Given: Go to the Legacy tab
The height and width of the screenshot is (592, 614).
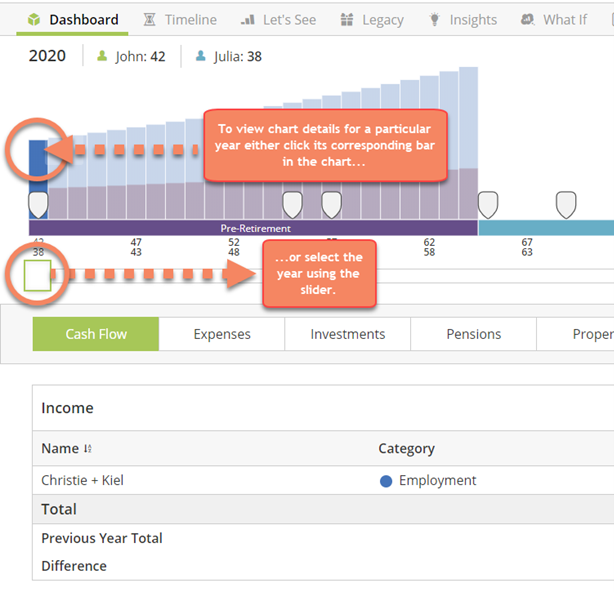Looking at the screenshot, I should coord(372,20).
